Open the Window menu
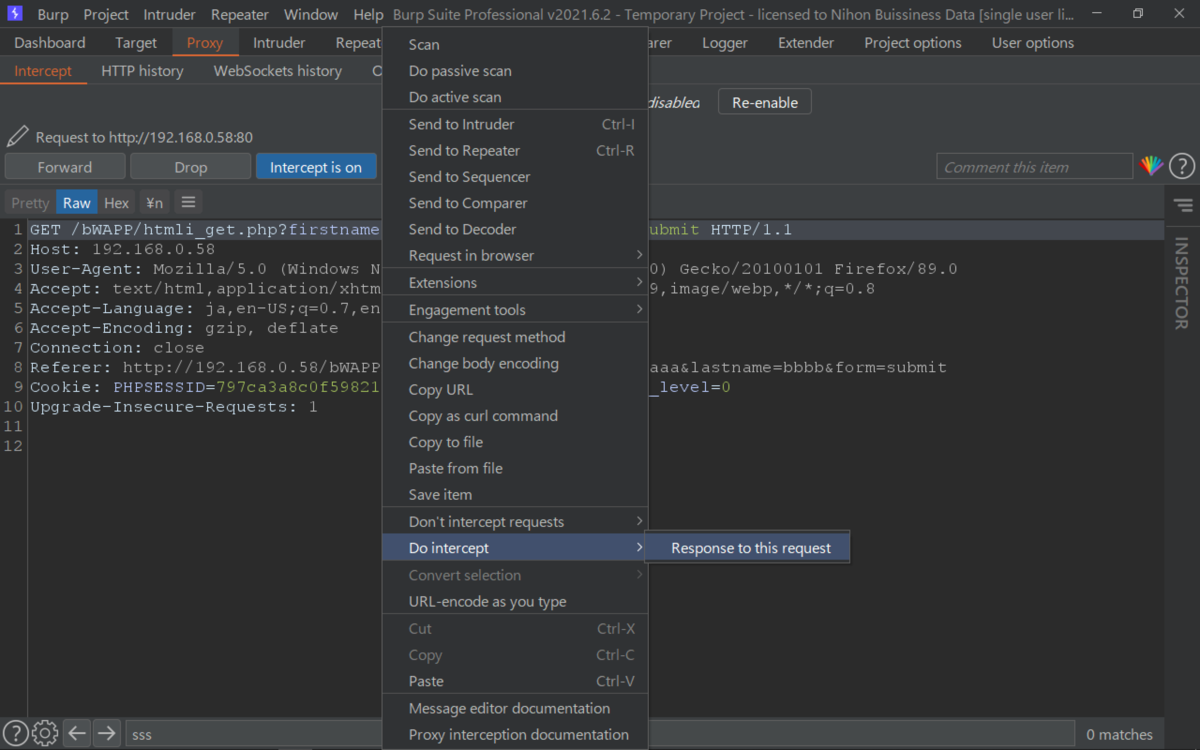The image size is (1200, 750). pos(311,15)
